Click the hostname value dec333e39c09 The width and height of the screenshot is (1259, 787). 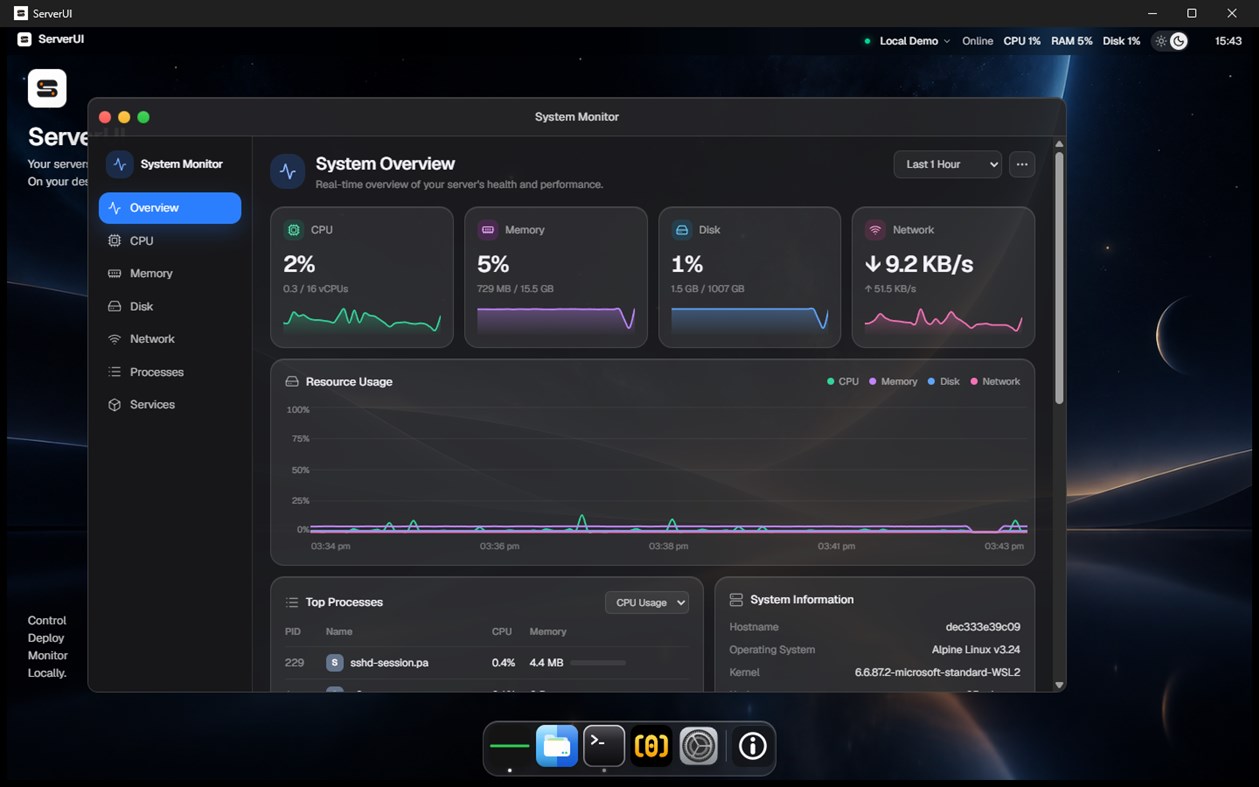(983, 627)
